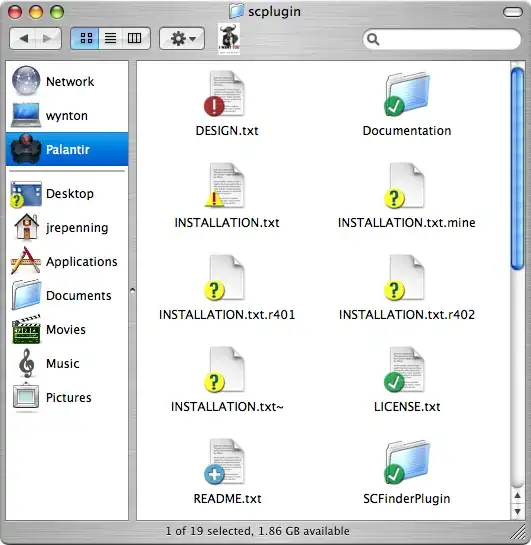Click the INSTALLATION.txt.mine unversioned file
Screen dimensions: 531x545
(405, 186)
